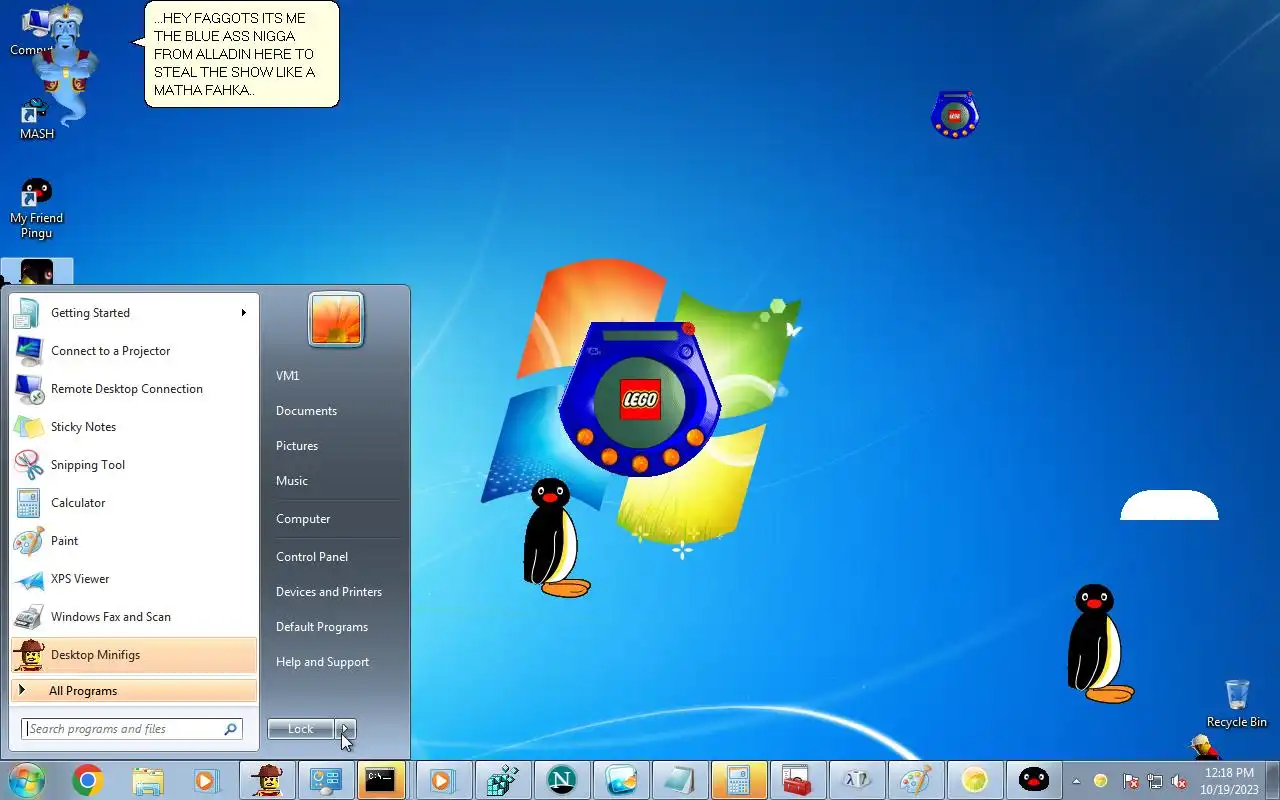This screenshot has width=1280, height=800.
Task: Open VM1 user folder link
Action: 288,376
